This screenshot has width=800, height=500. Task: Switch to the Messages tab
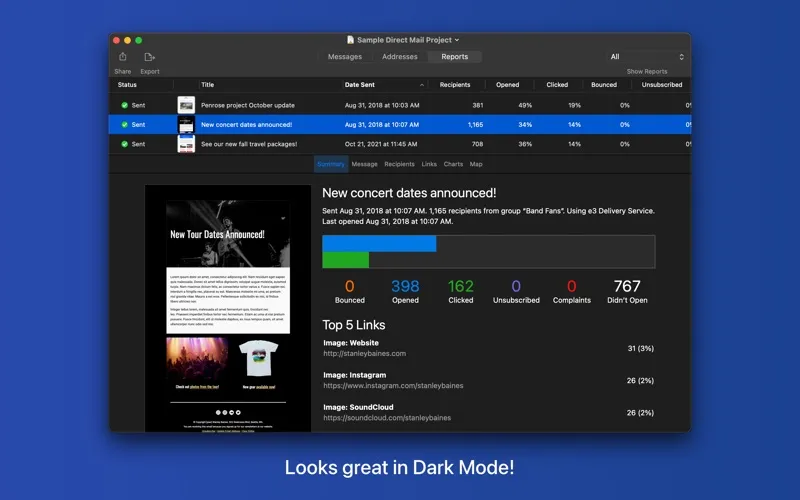click(x=345, y=57)
